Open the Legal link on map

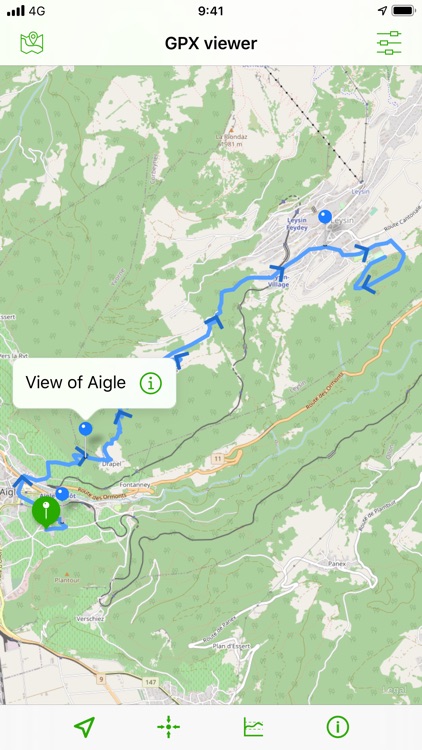click(x=395, y=690)
